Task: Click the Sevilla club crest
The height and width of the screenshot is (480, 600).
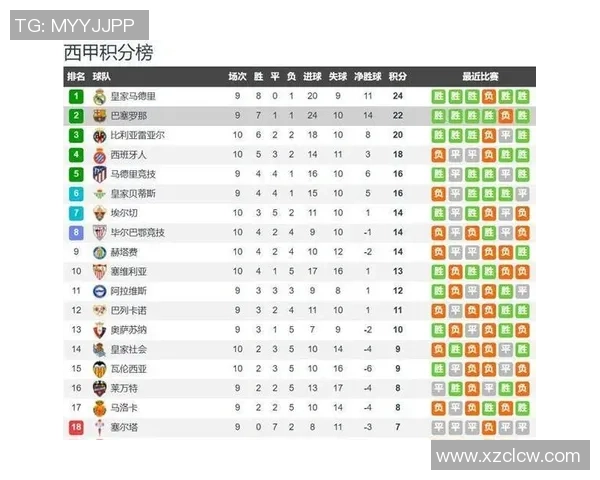Action: tap(100, 271)
